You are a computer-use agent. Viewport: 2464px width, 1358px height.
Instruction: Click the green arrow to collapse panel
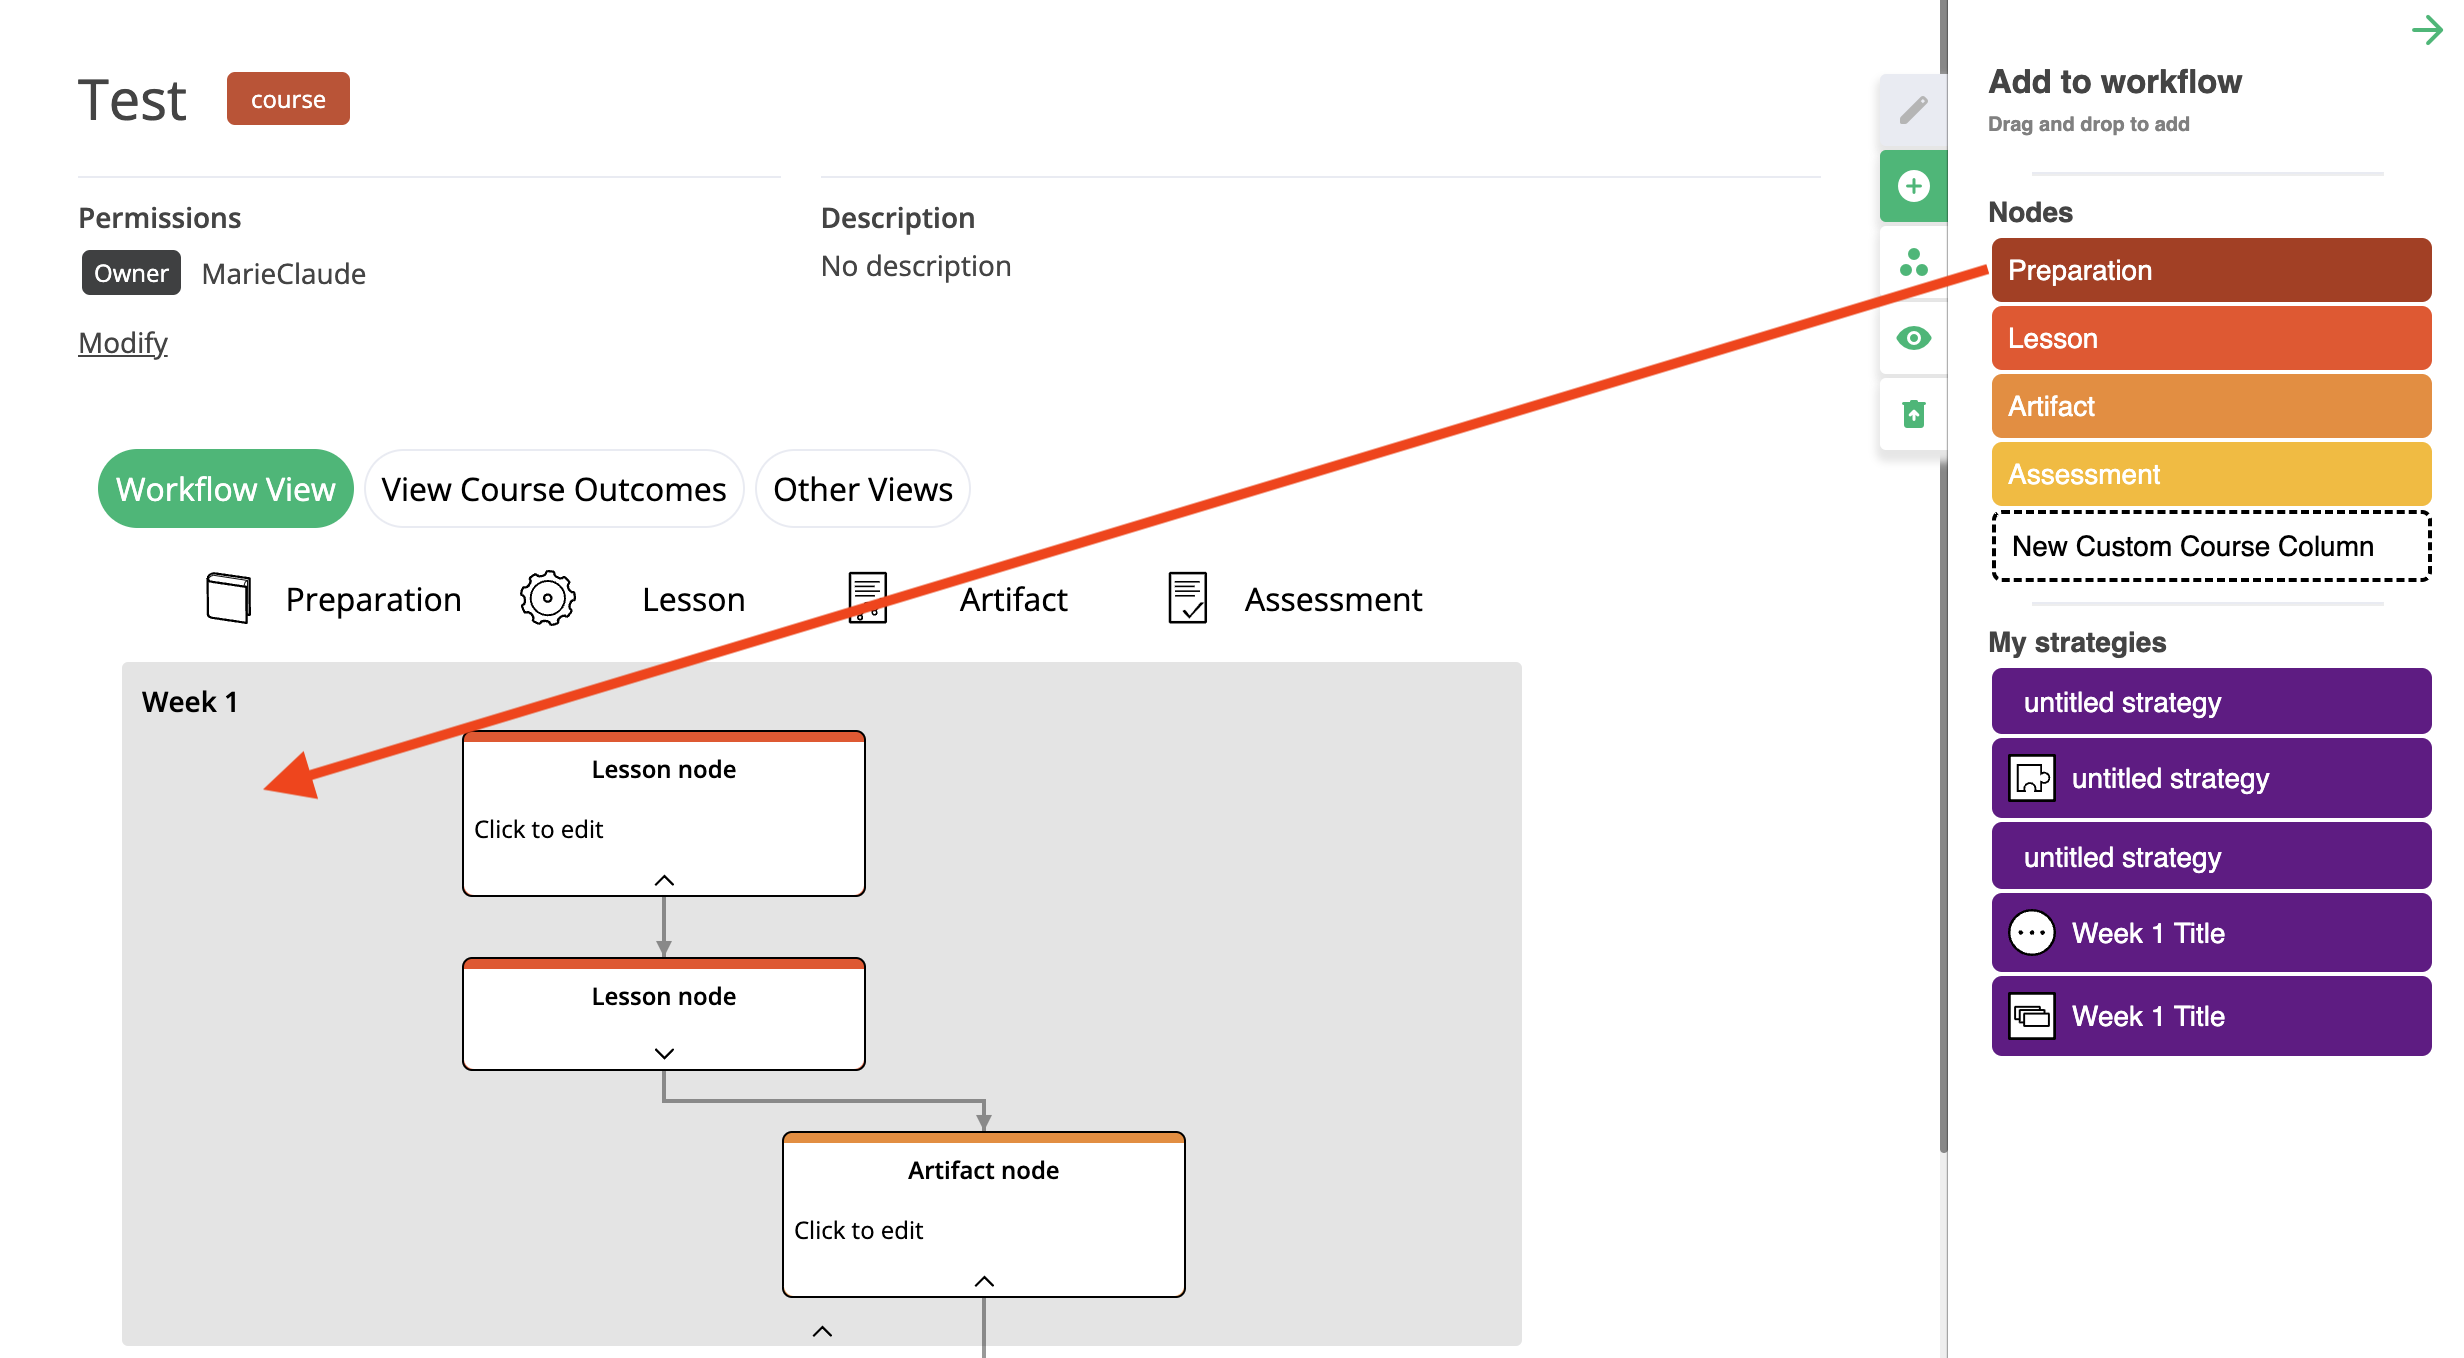tap(2427, 30)
